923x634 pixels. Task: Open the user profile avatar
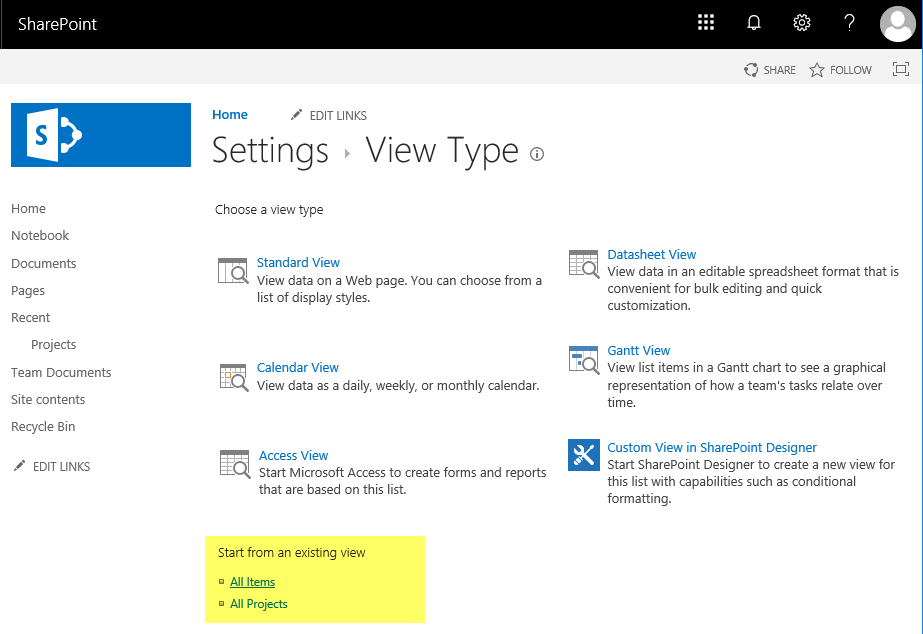pyautogui.click(x=898, y=24)
